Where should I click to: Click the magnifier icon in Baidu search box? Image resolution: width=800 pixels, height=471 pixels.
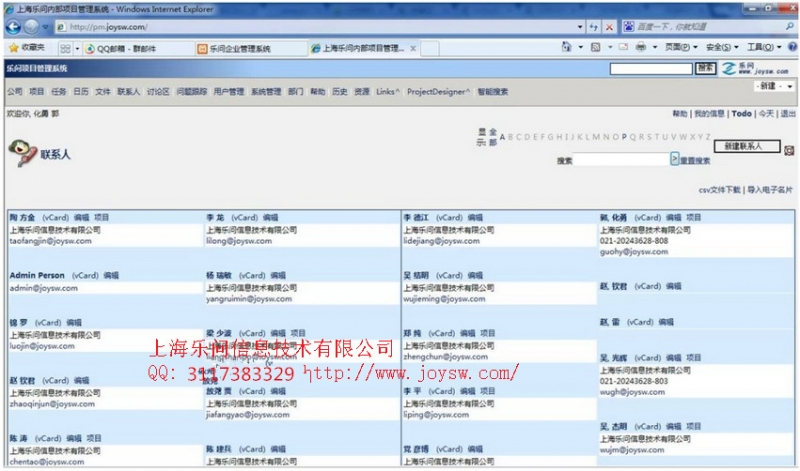[790, 27]
